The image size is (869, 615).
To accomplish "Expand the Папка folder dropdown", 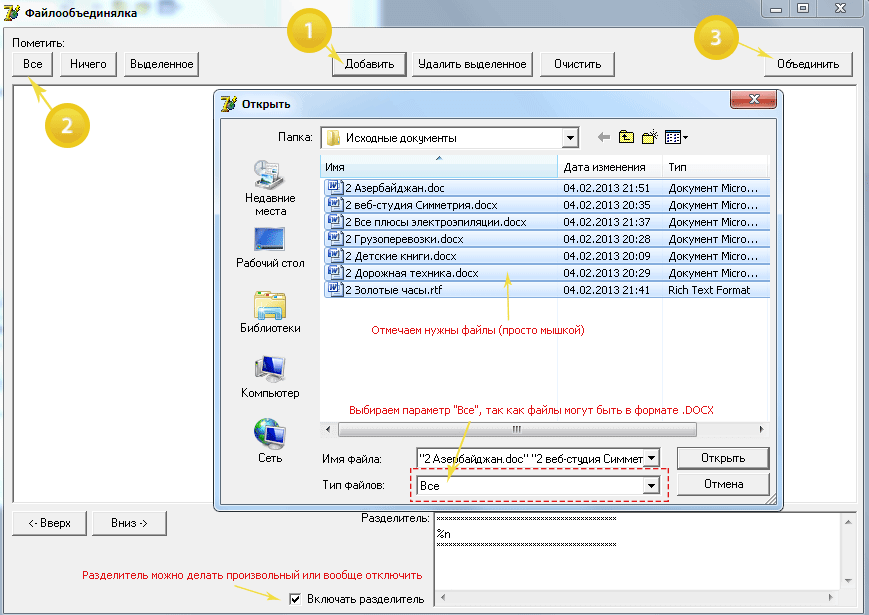I will pos(570,138).
